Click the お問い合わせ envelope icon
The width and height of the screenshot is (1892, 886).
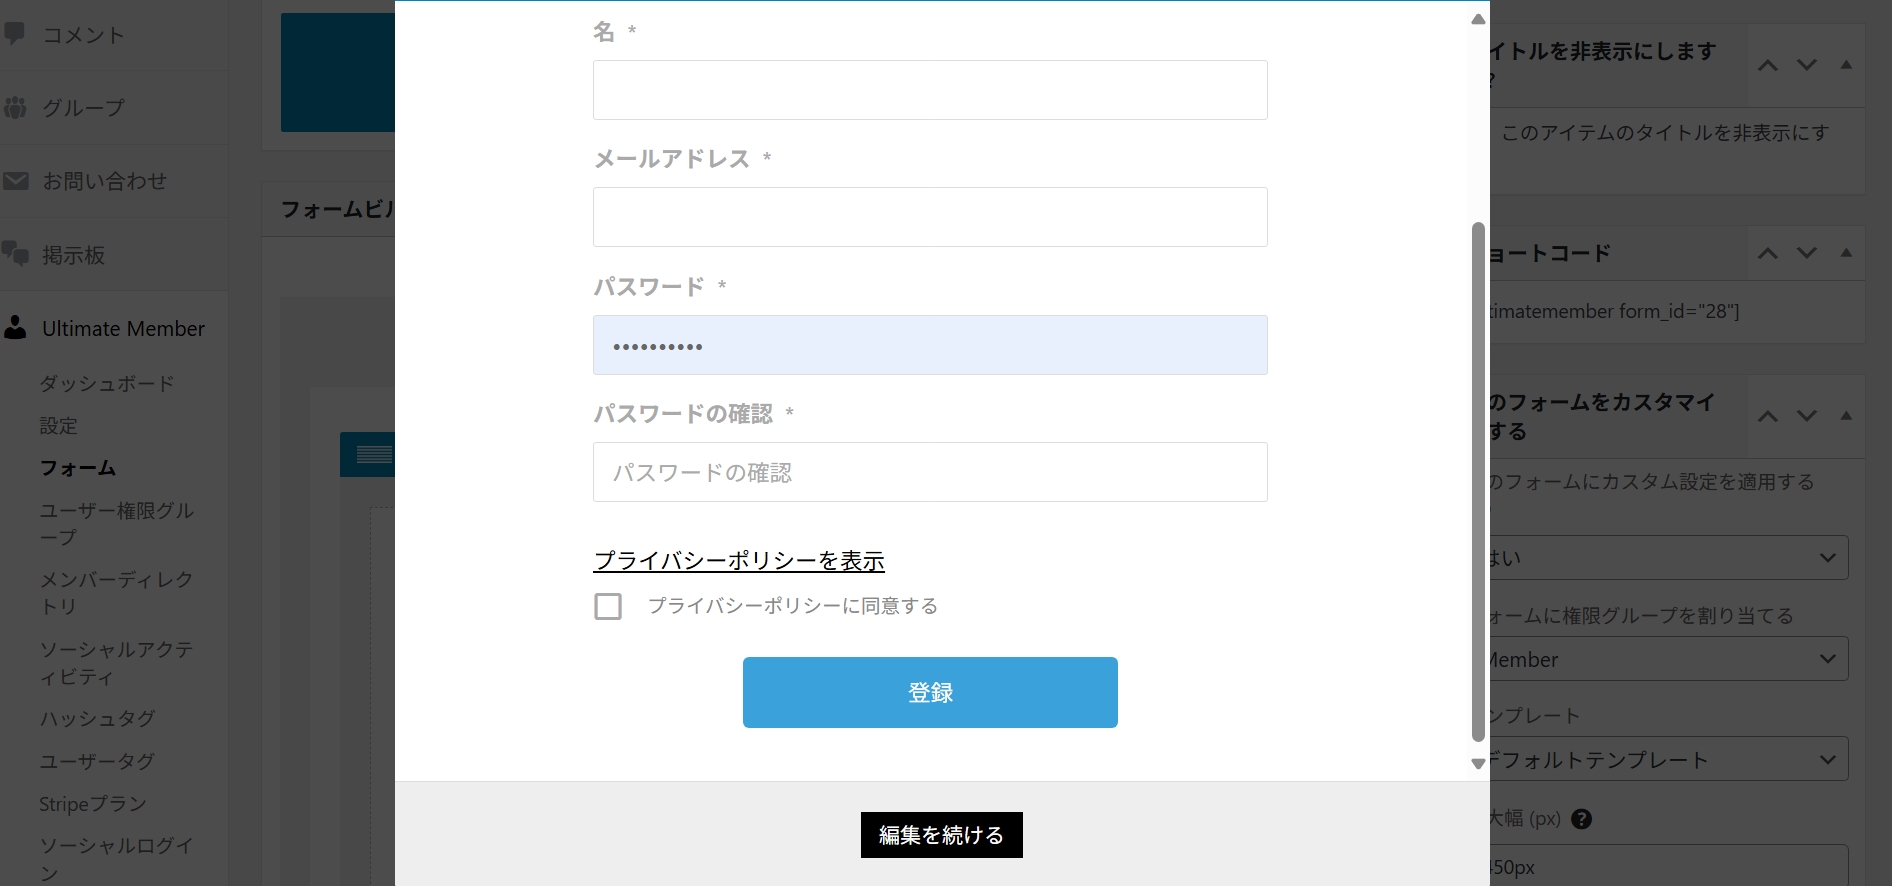pyautogui.click(x=15, y=181)
